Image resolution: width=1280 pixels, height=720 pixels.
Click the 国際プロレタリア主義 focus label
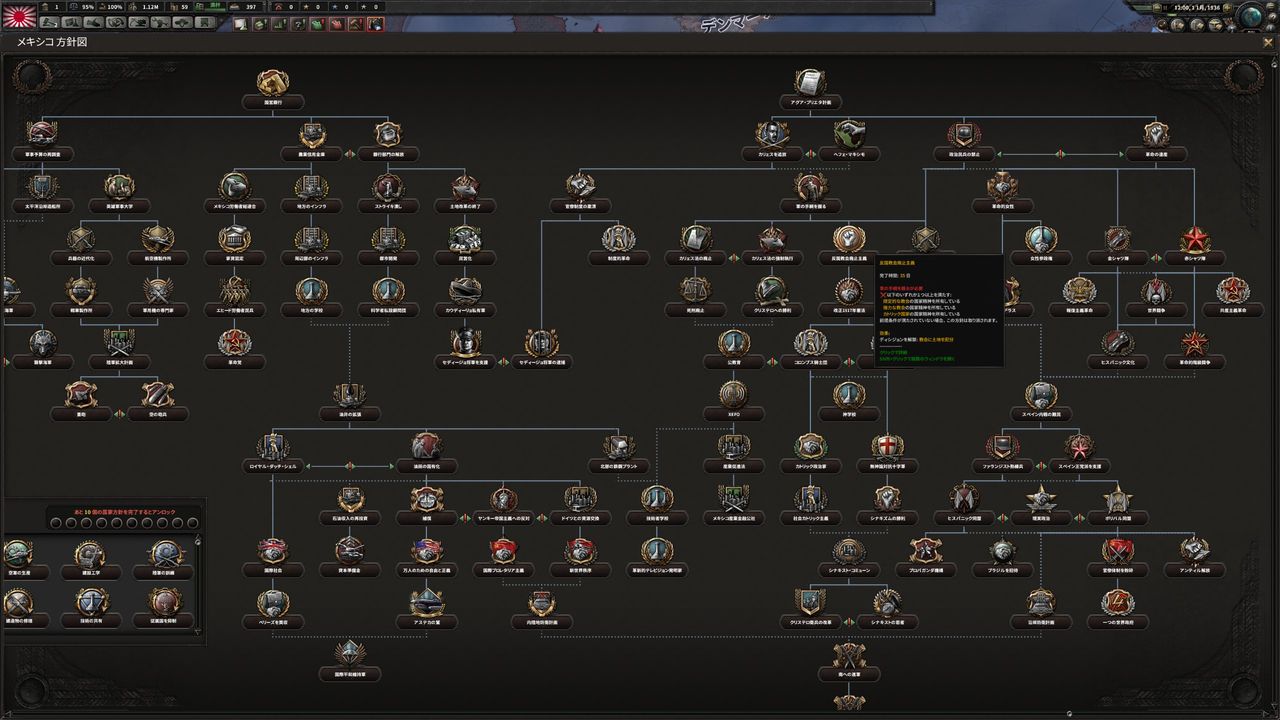point(504,571)
